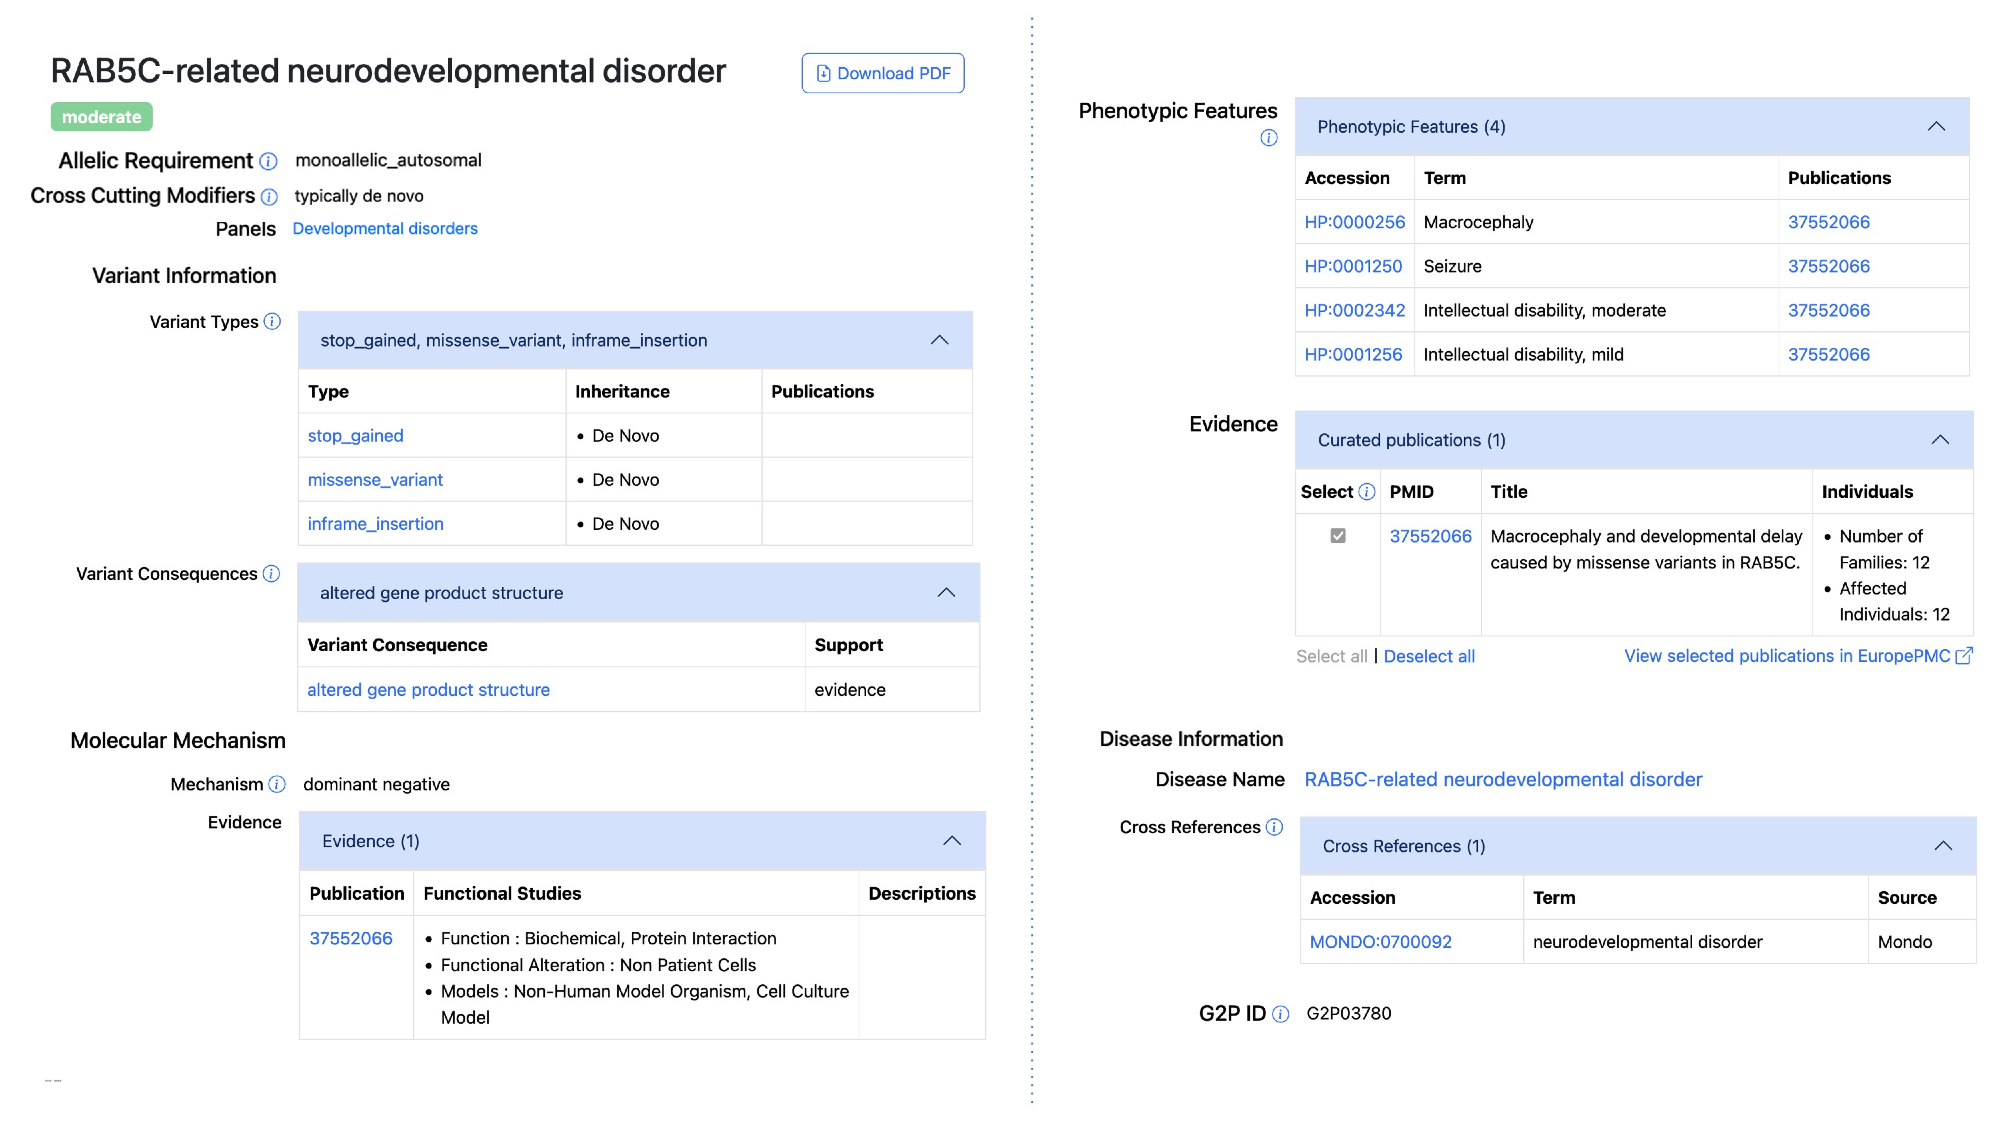The height and width of the screenshot is (1125, 2000).
Task: Click the Variant Types info icon
Action: 272,322
